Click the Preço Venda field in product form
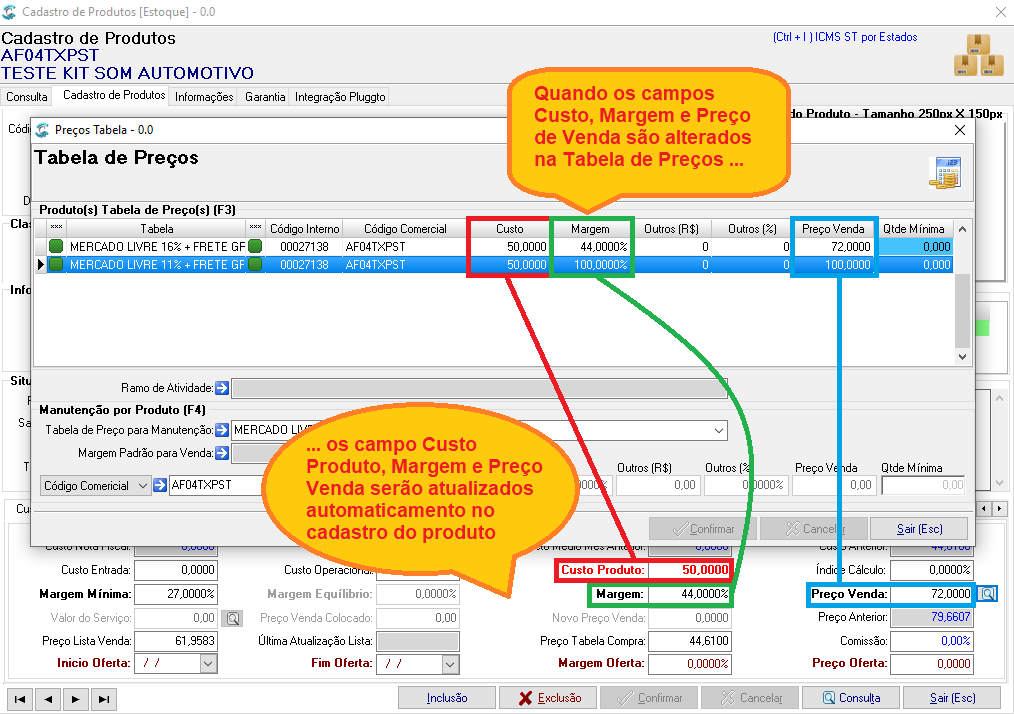The width and height of the screenshot is (1014, 714). tap(931, 594)
